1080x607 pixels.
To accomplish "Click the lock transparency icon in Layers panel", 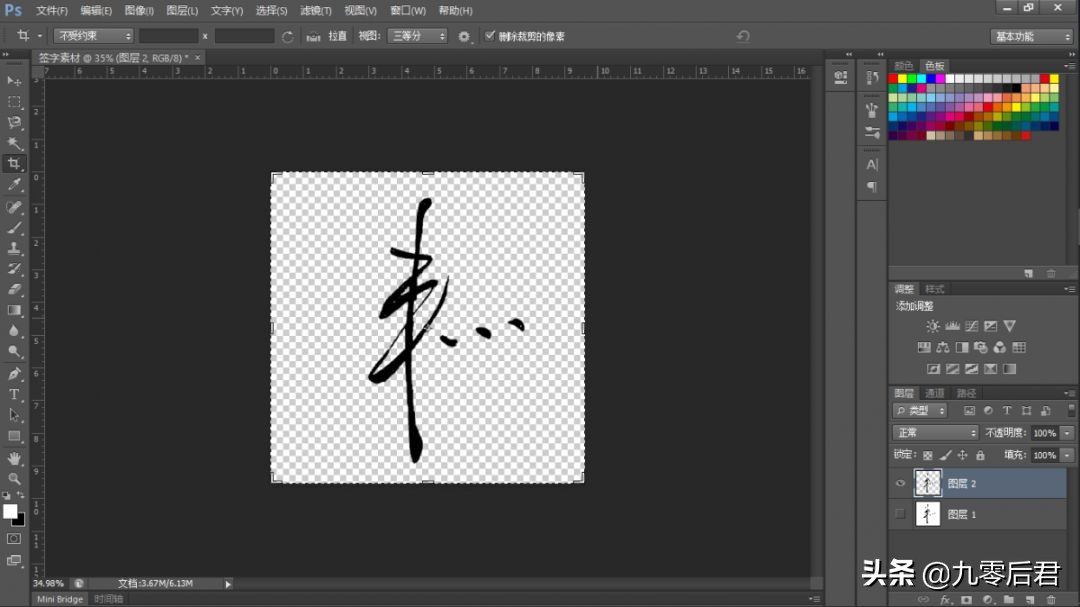I will 927,455.
